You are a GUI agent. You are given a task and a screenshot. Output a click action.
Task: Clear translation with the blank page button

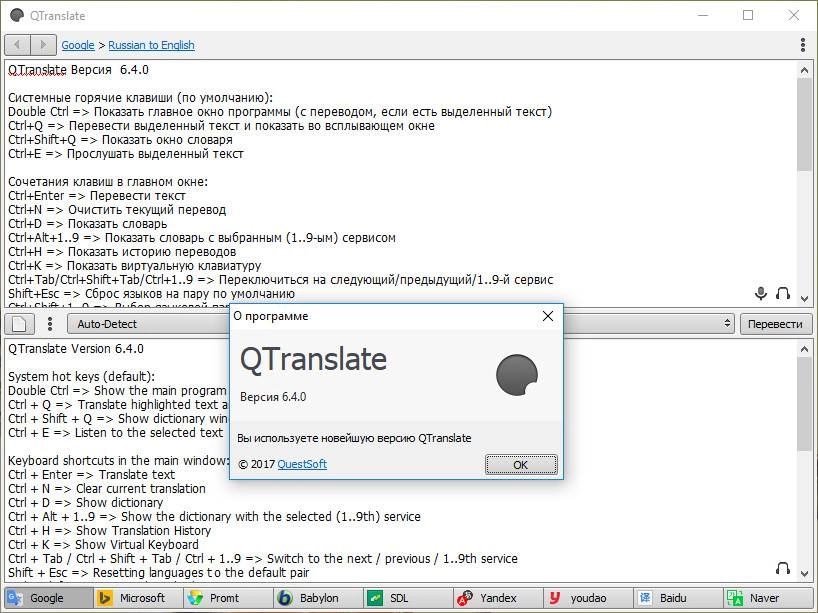click(x=20, y=324)
